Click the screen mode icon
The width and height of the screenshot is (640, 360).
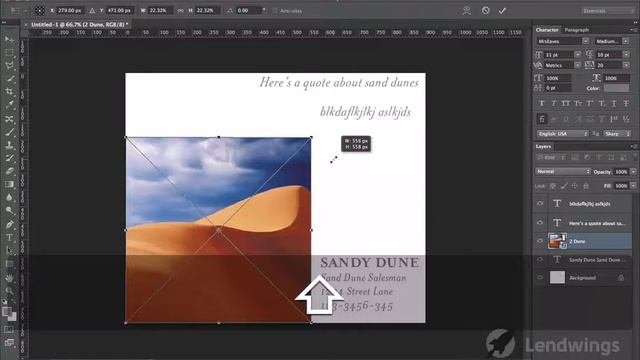point(9,342)
